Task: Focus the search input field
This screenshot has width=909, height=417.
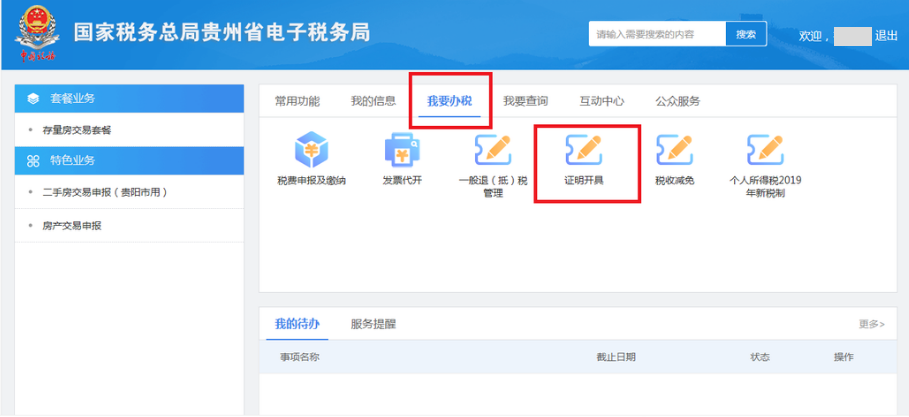Action: 657,34
